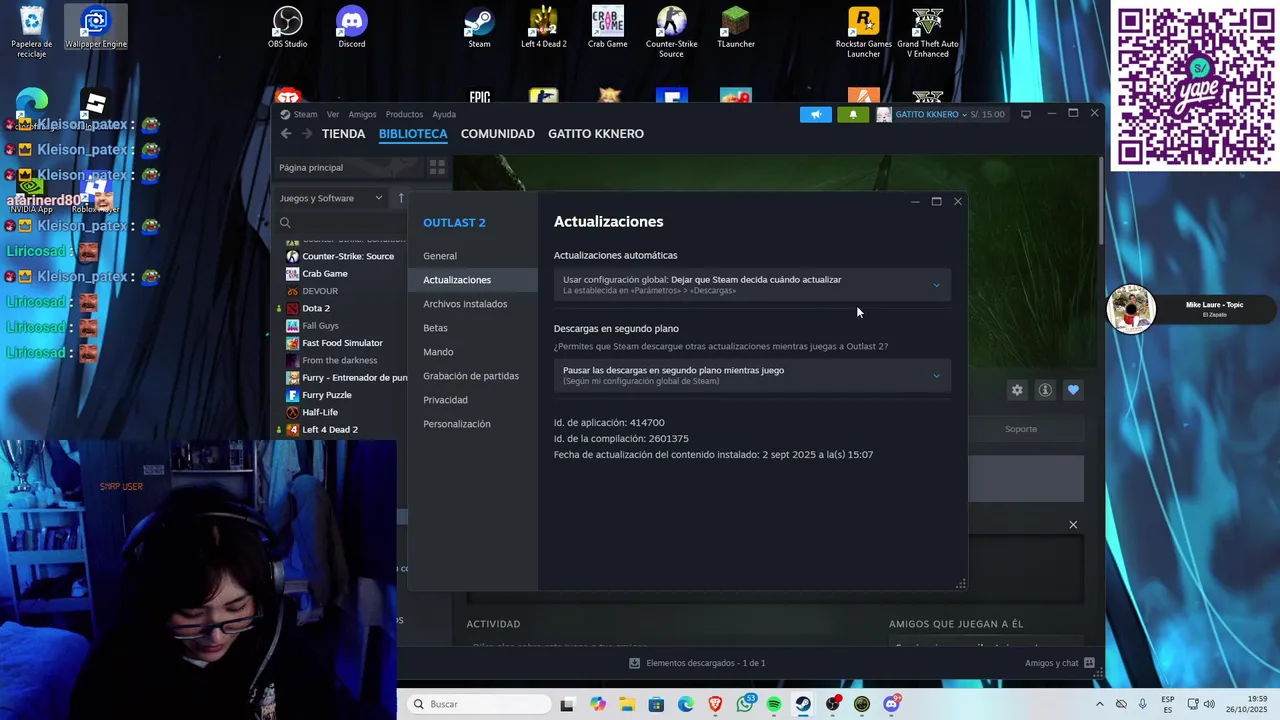Select Fast Food Simulator in library list
Image resolution: width=1280 pixels, height=720 pixels.
(x=342, y=343)
